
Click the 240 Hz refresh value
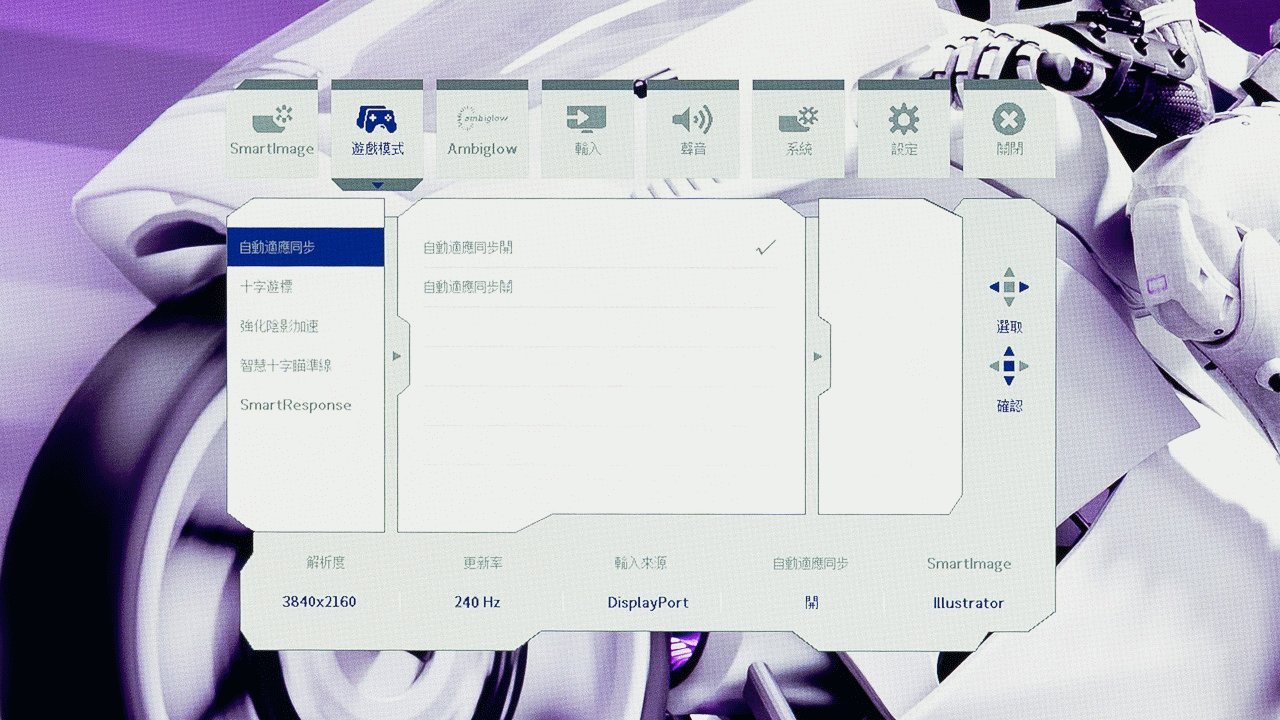pos(477,602)
